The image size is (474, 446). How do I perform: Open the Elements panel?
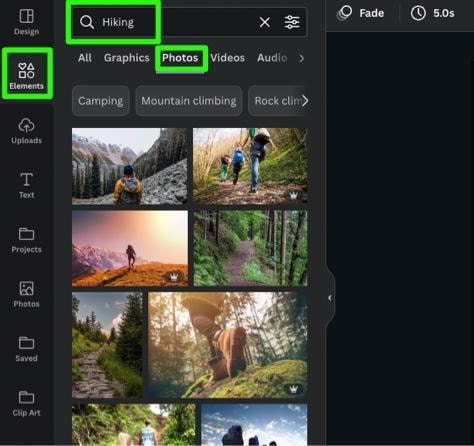[27, 75]
